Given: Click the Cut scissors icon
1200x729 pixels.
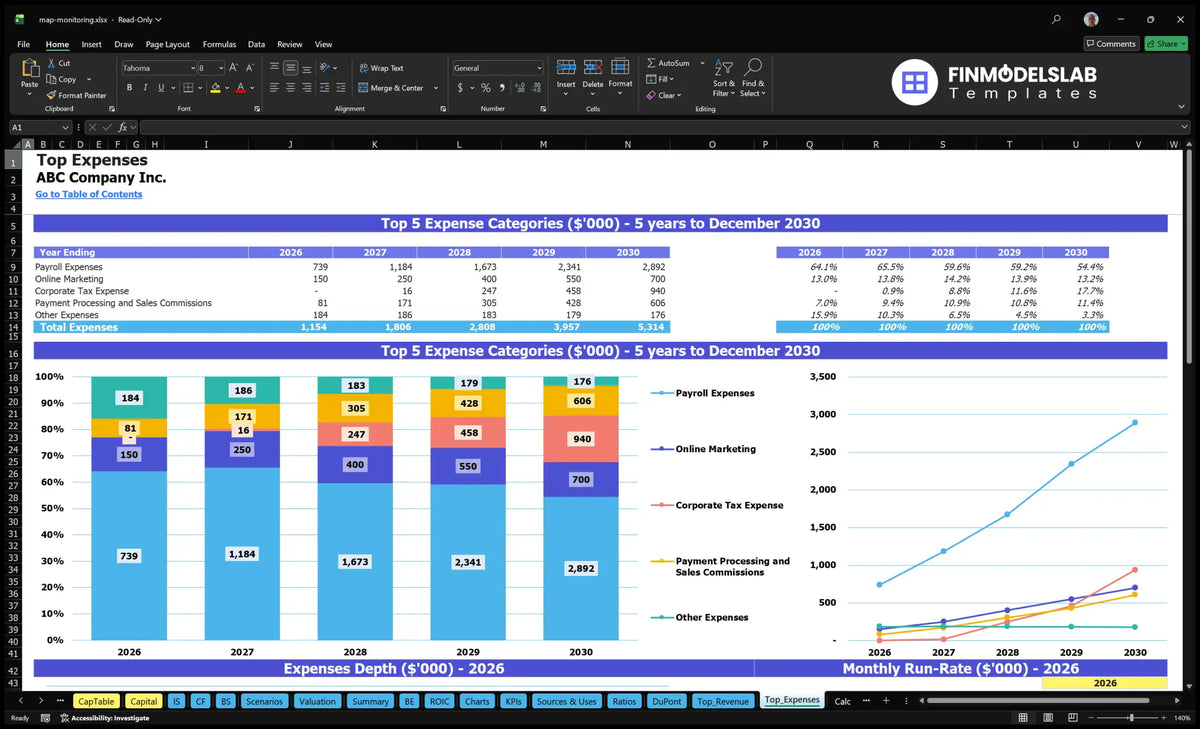Looking at the screenshot, I should click(50, 63).
